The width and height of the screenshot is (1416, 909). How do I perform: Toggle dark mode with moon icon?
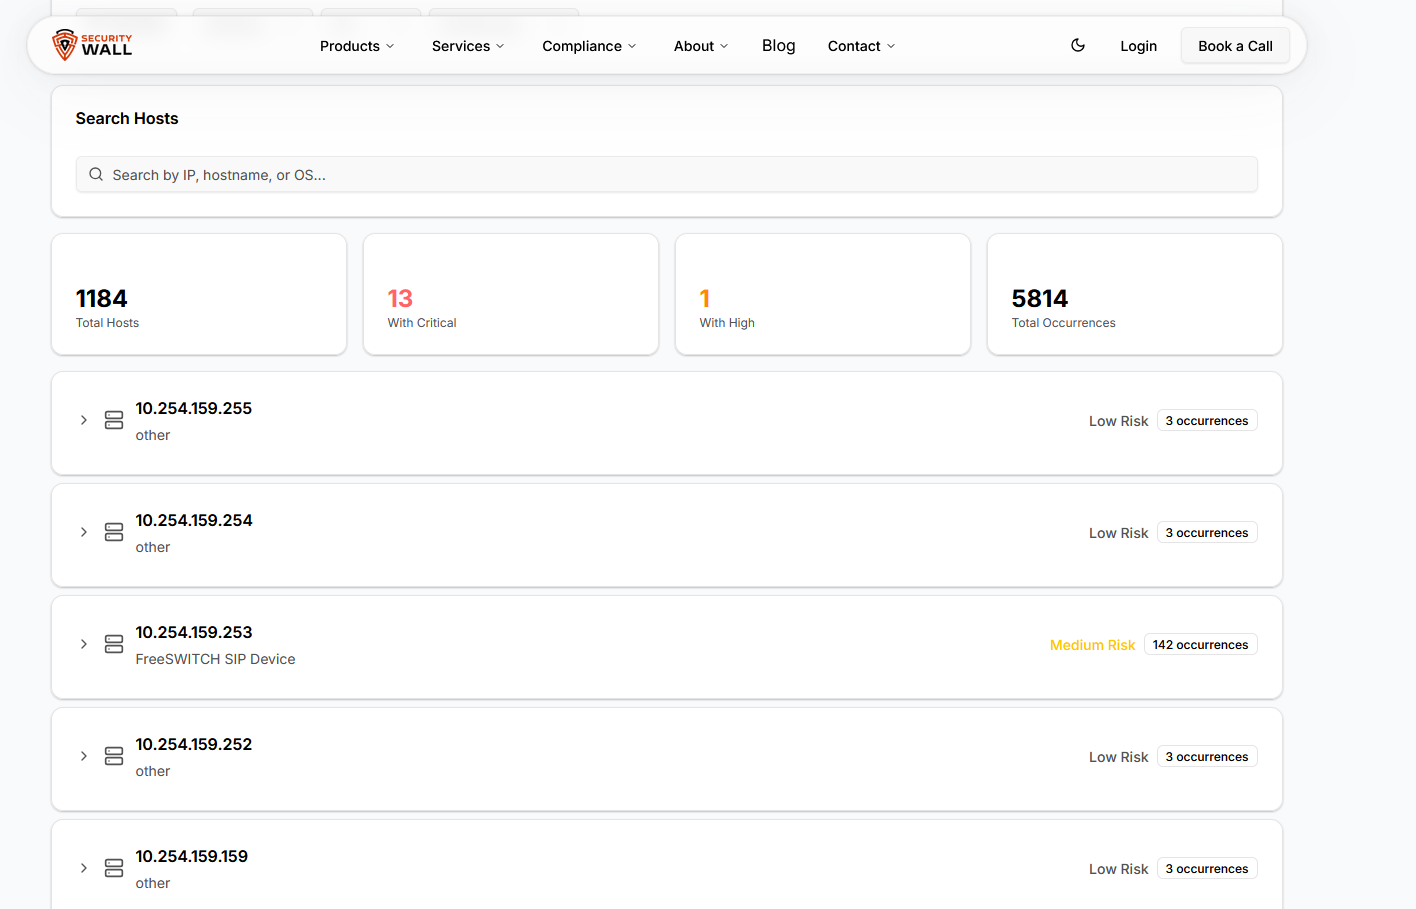tap(1078, 45)
